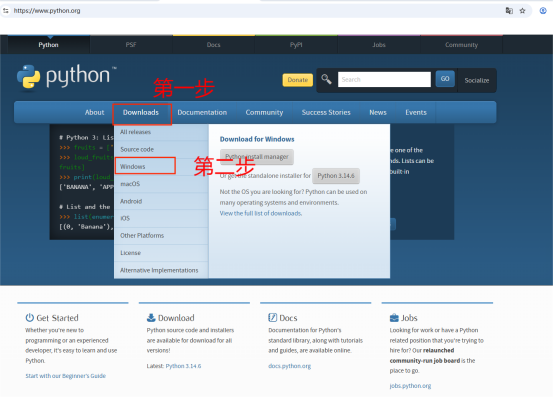Image resolution: width=553 pixels, height=398 pixels.
Task: Open the Events navigation menu
Action: pos(416,112)
